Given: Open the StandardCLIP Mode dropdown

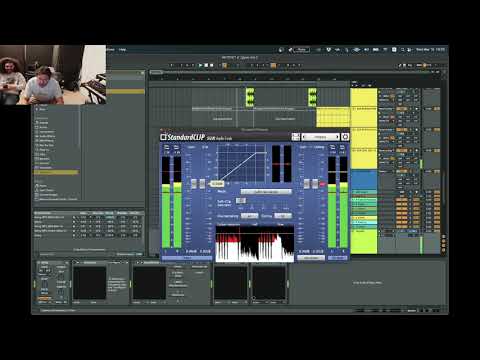Looking at the screenshot, I should pos(266,192).
